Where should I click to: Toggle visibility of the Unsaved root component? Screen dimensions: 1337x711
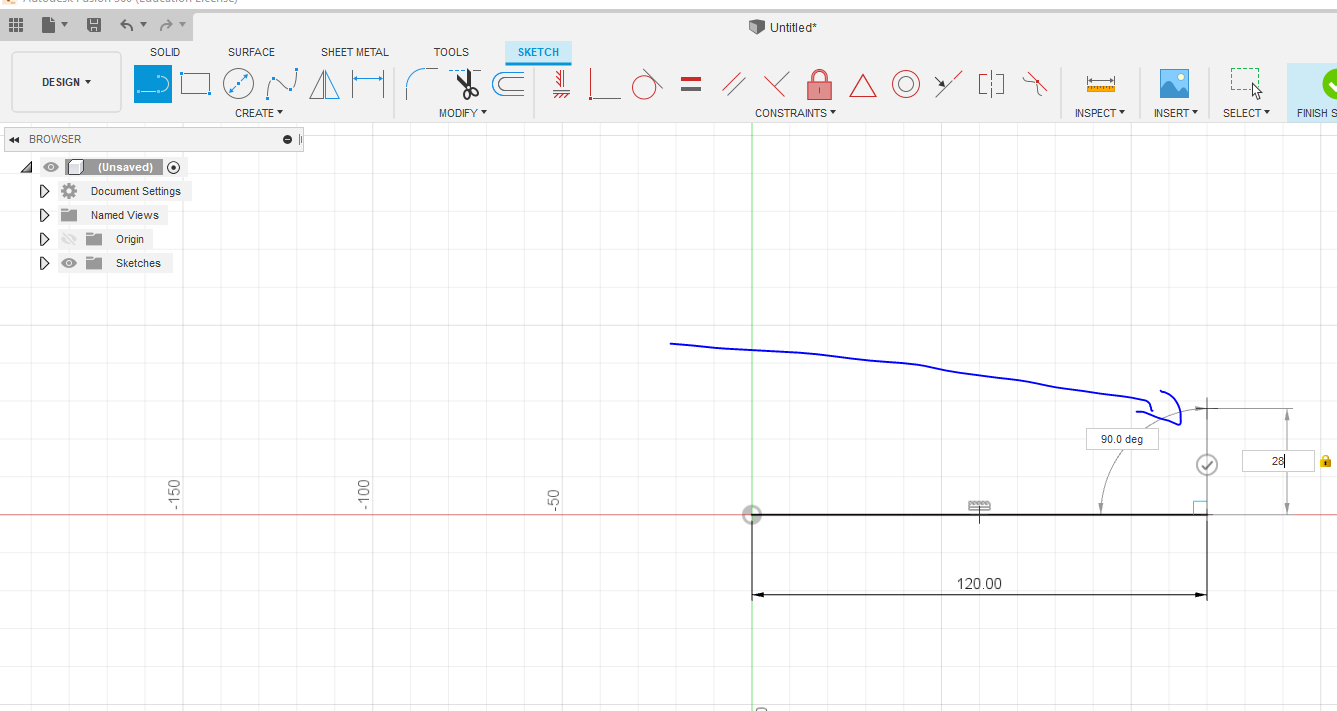coord(51,167)
